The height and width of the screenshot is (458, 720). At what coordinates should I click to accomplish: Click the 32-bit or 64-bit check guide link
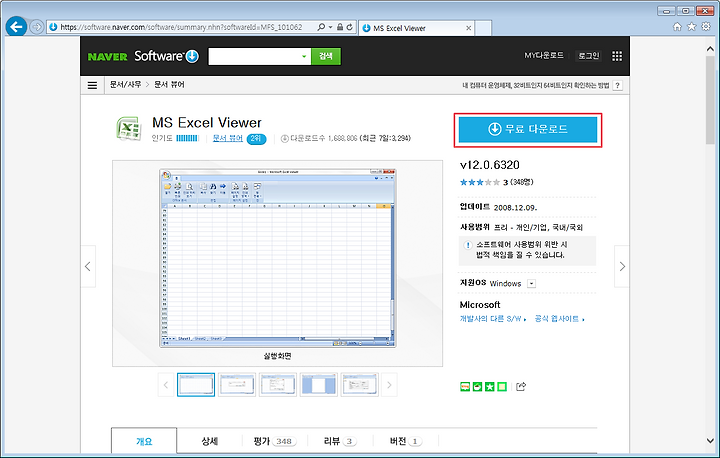(535, 85)
